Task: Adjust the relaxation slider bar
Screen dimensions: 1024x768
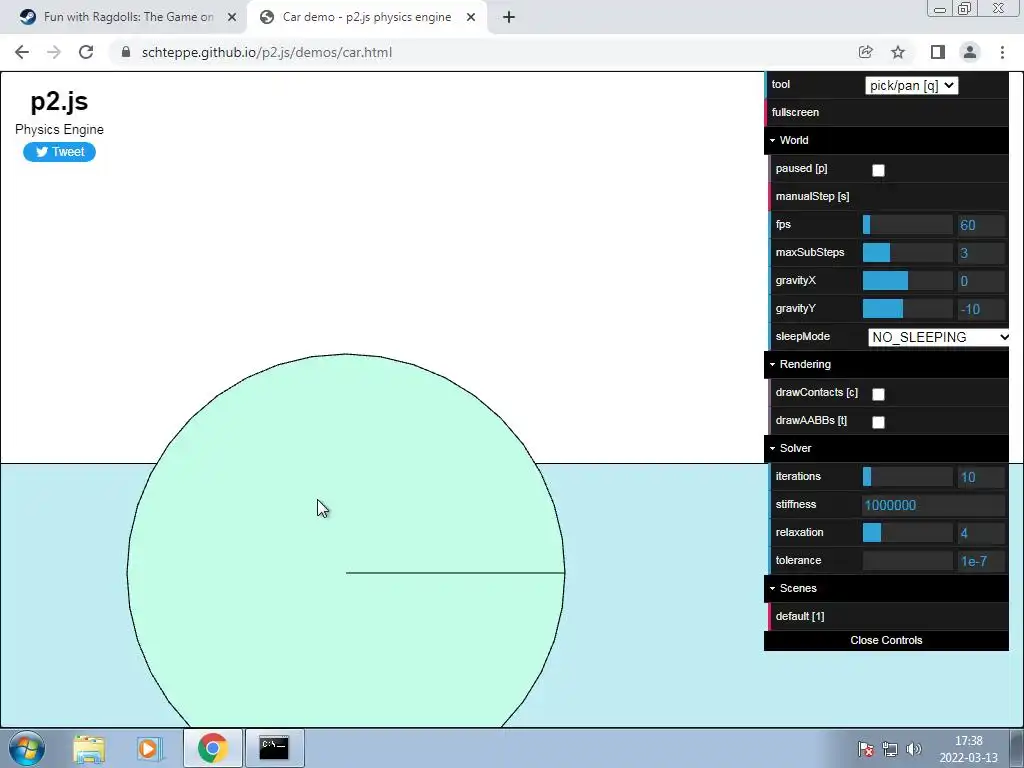Action: pos(908,533)
